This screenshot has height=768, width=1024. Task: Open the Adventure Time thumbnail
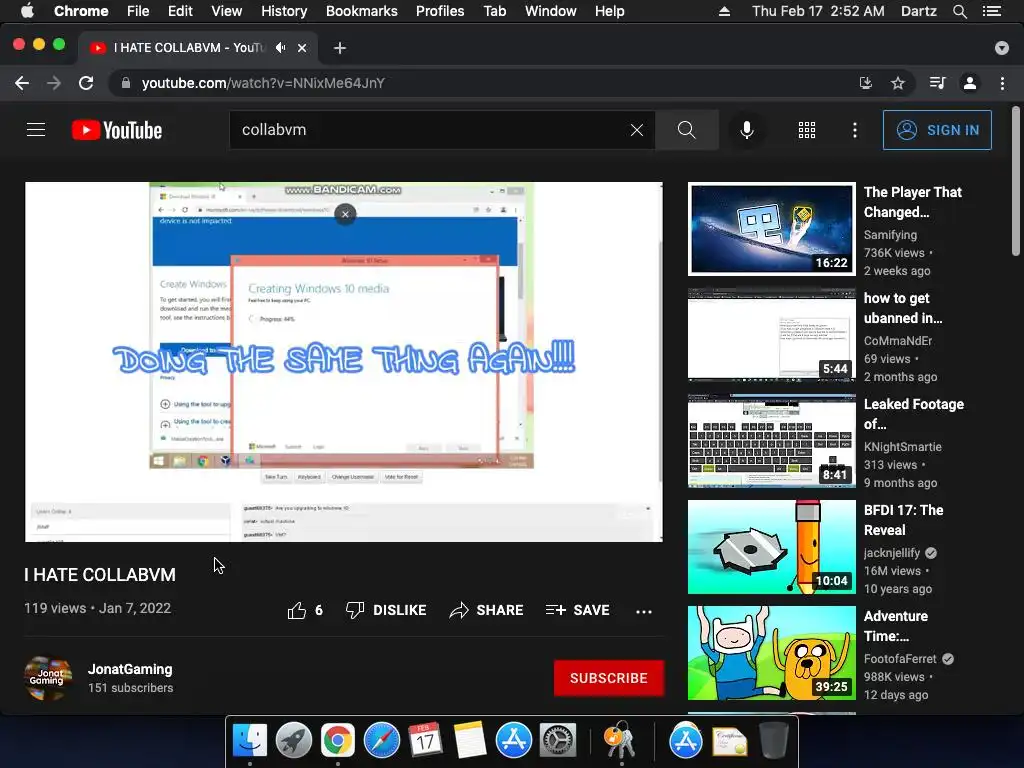(772, 653)
